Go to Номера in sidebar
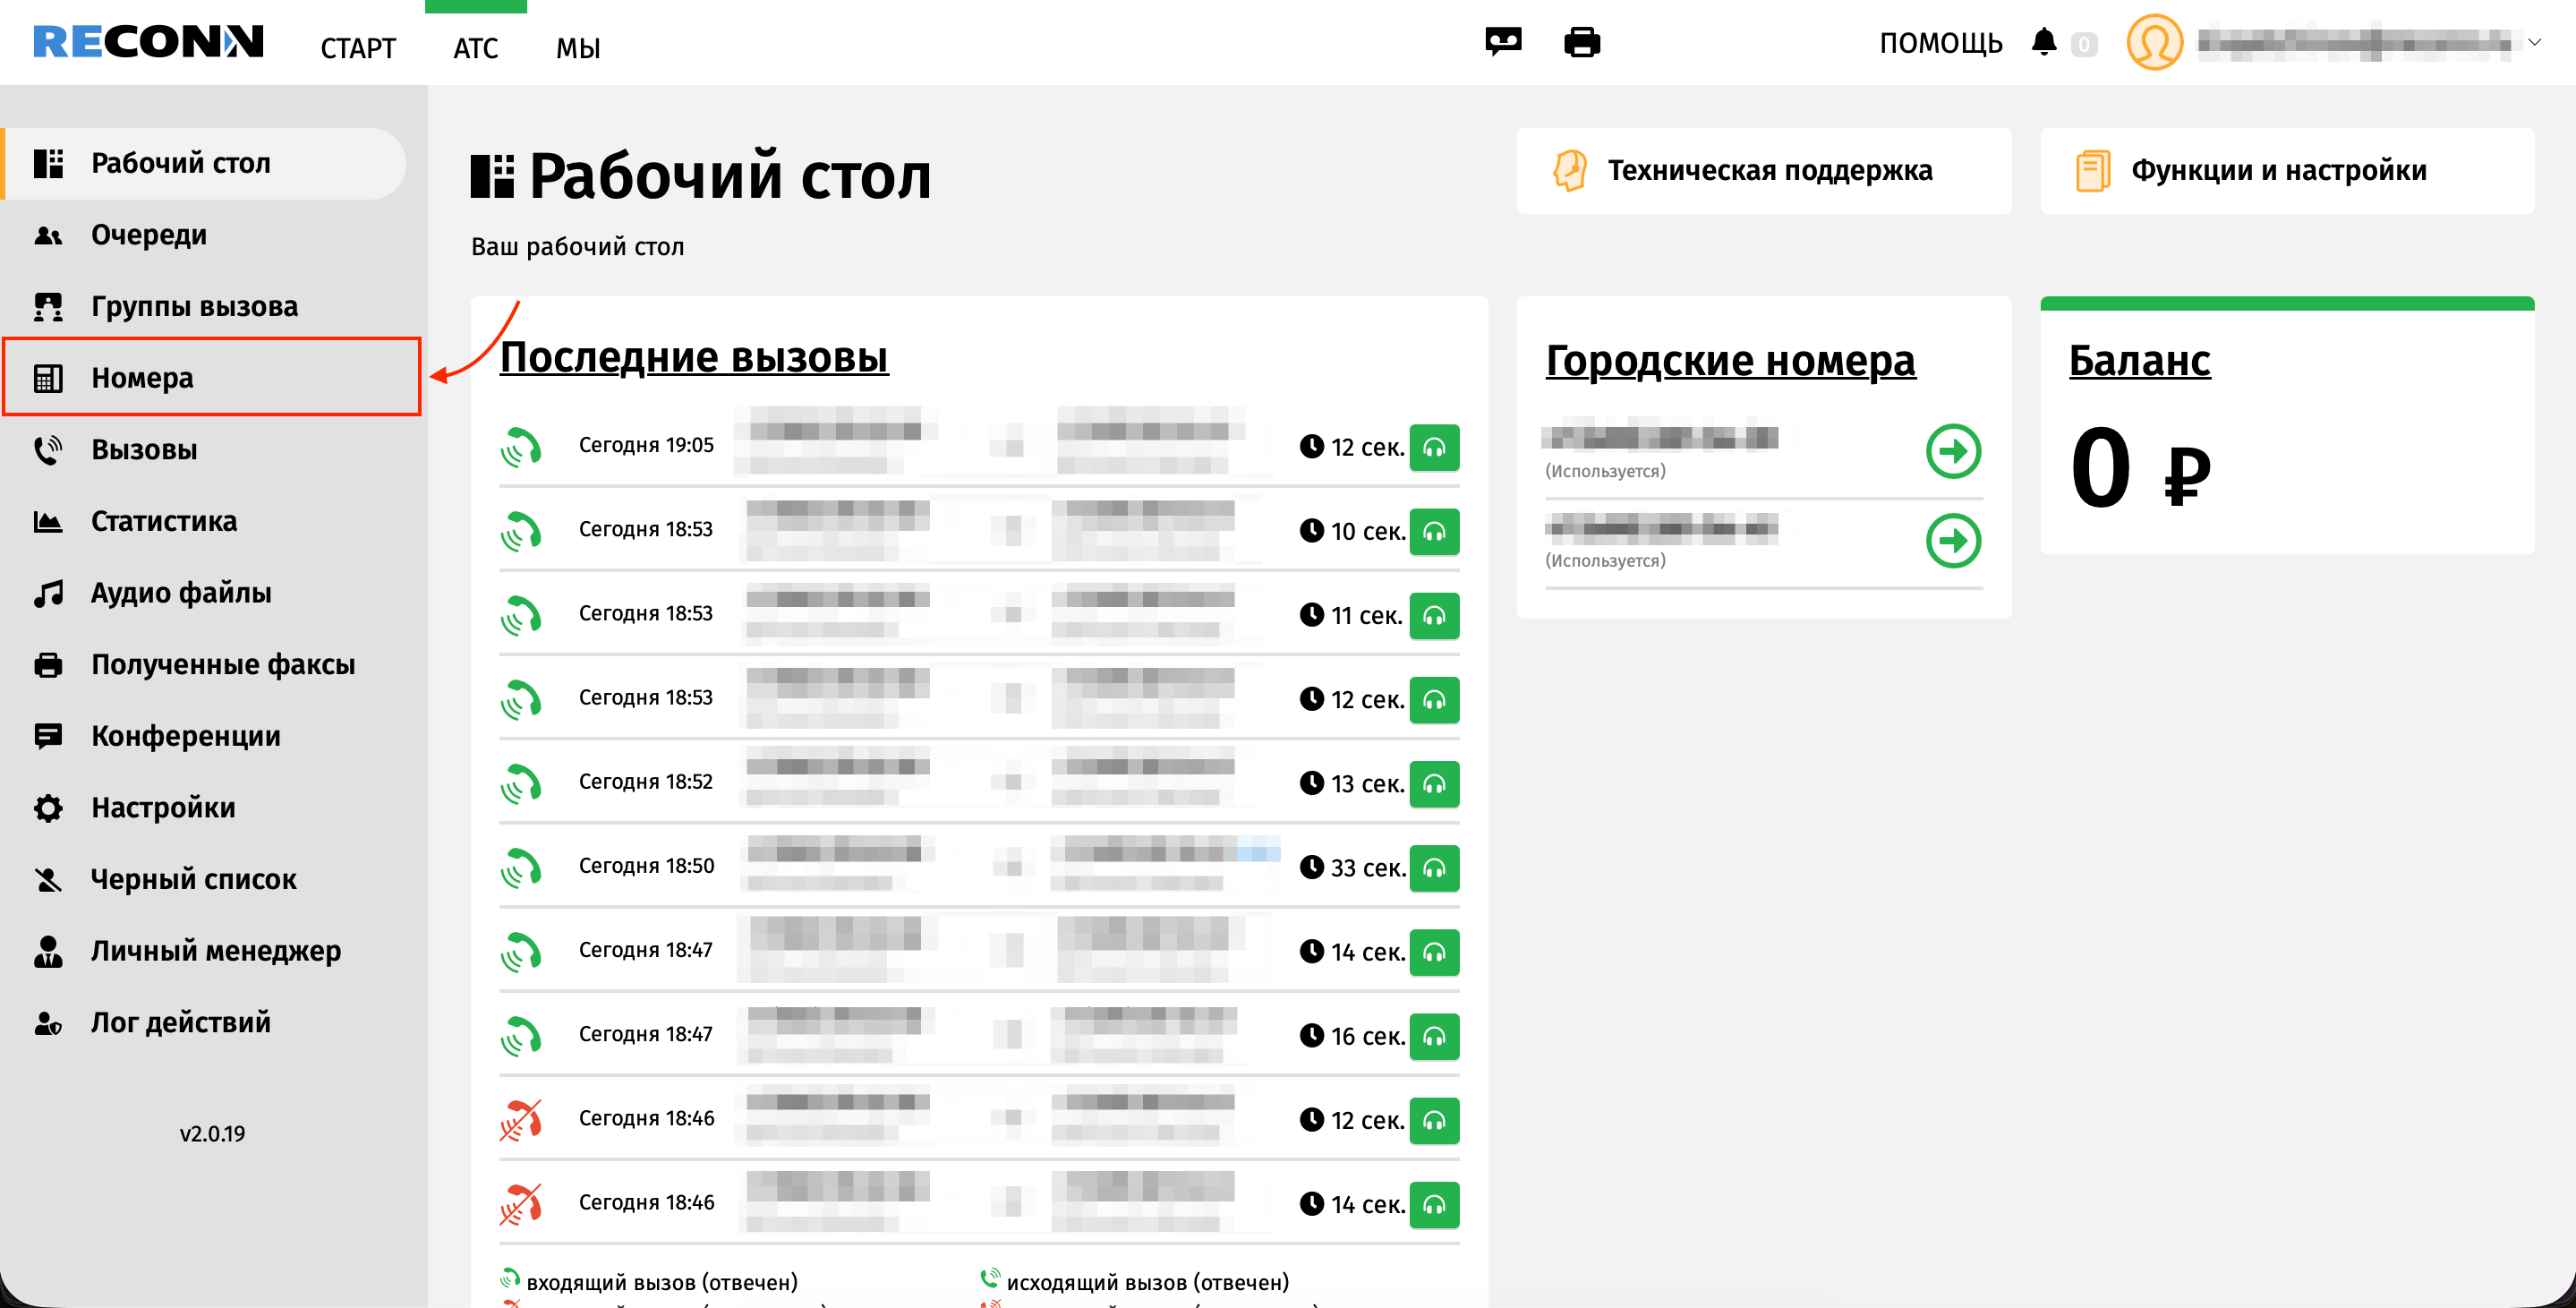 [x=142, y=377]
